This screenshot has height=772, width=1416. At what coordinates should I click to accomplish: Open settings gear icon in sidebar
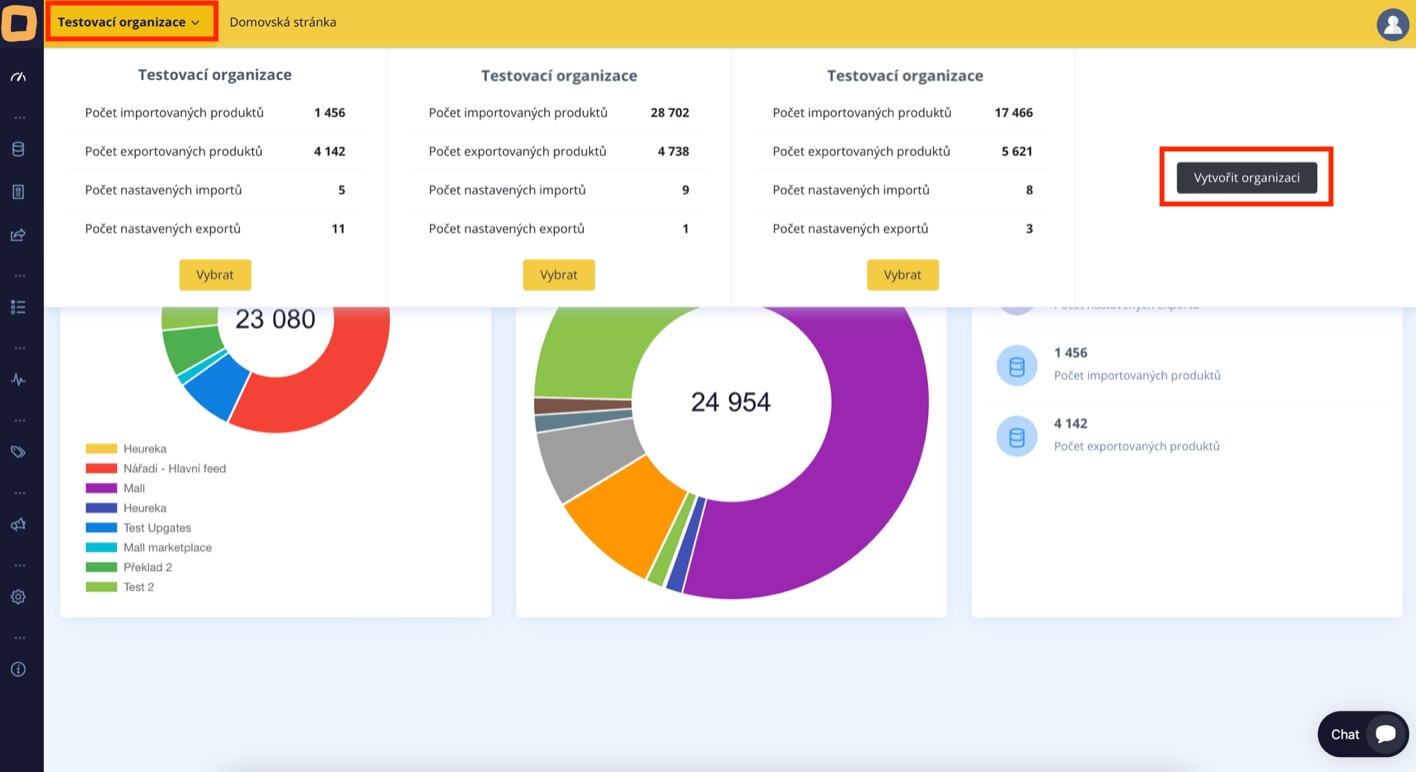pos(18,597)
